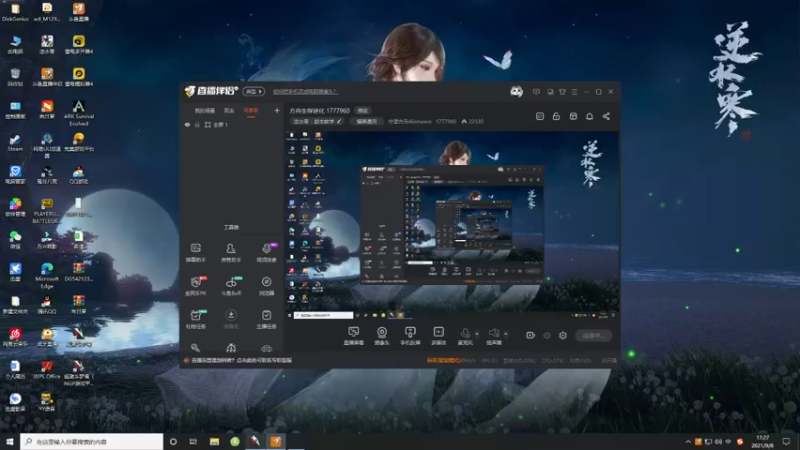Click the orange status text in status bar
This screenshot has width=800, height=450.
click(x=443, y=360)
